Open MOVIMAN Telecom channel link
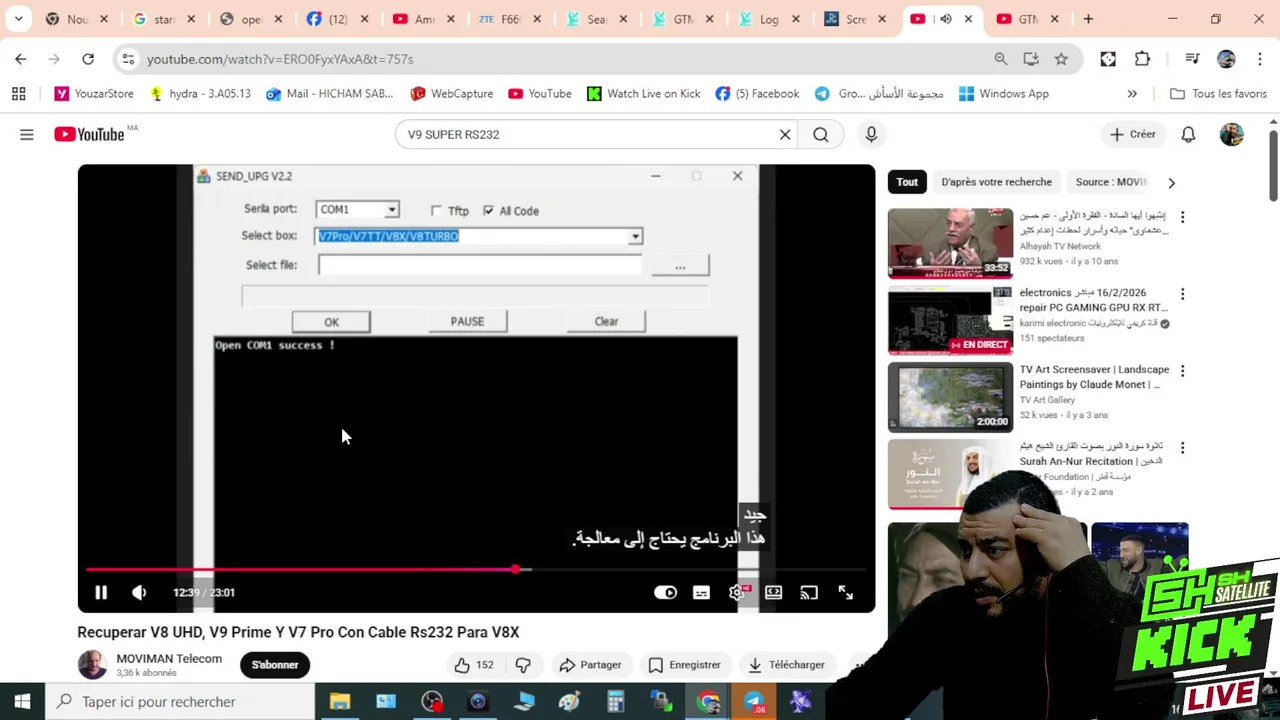The height and width of the screenshot is (720, 1280). coord(169,659)
